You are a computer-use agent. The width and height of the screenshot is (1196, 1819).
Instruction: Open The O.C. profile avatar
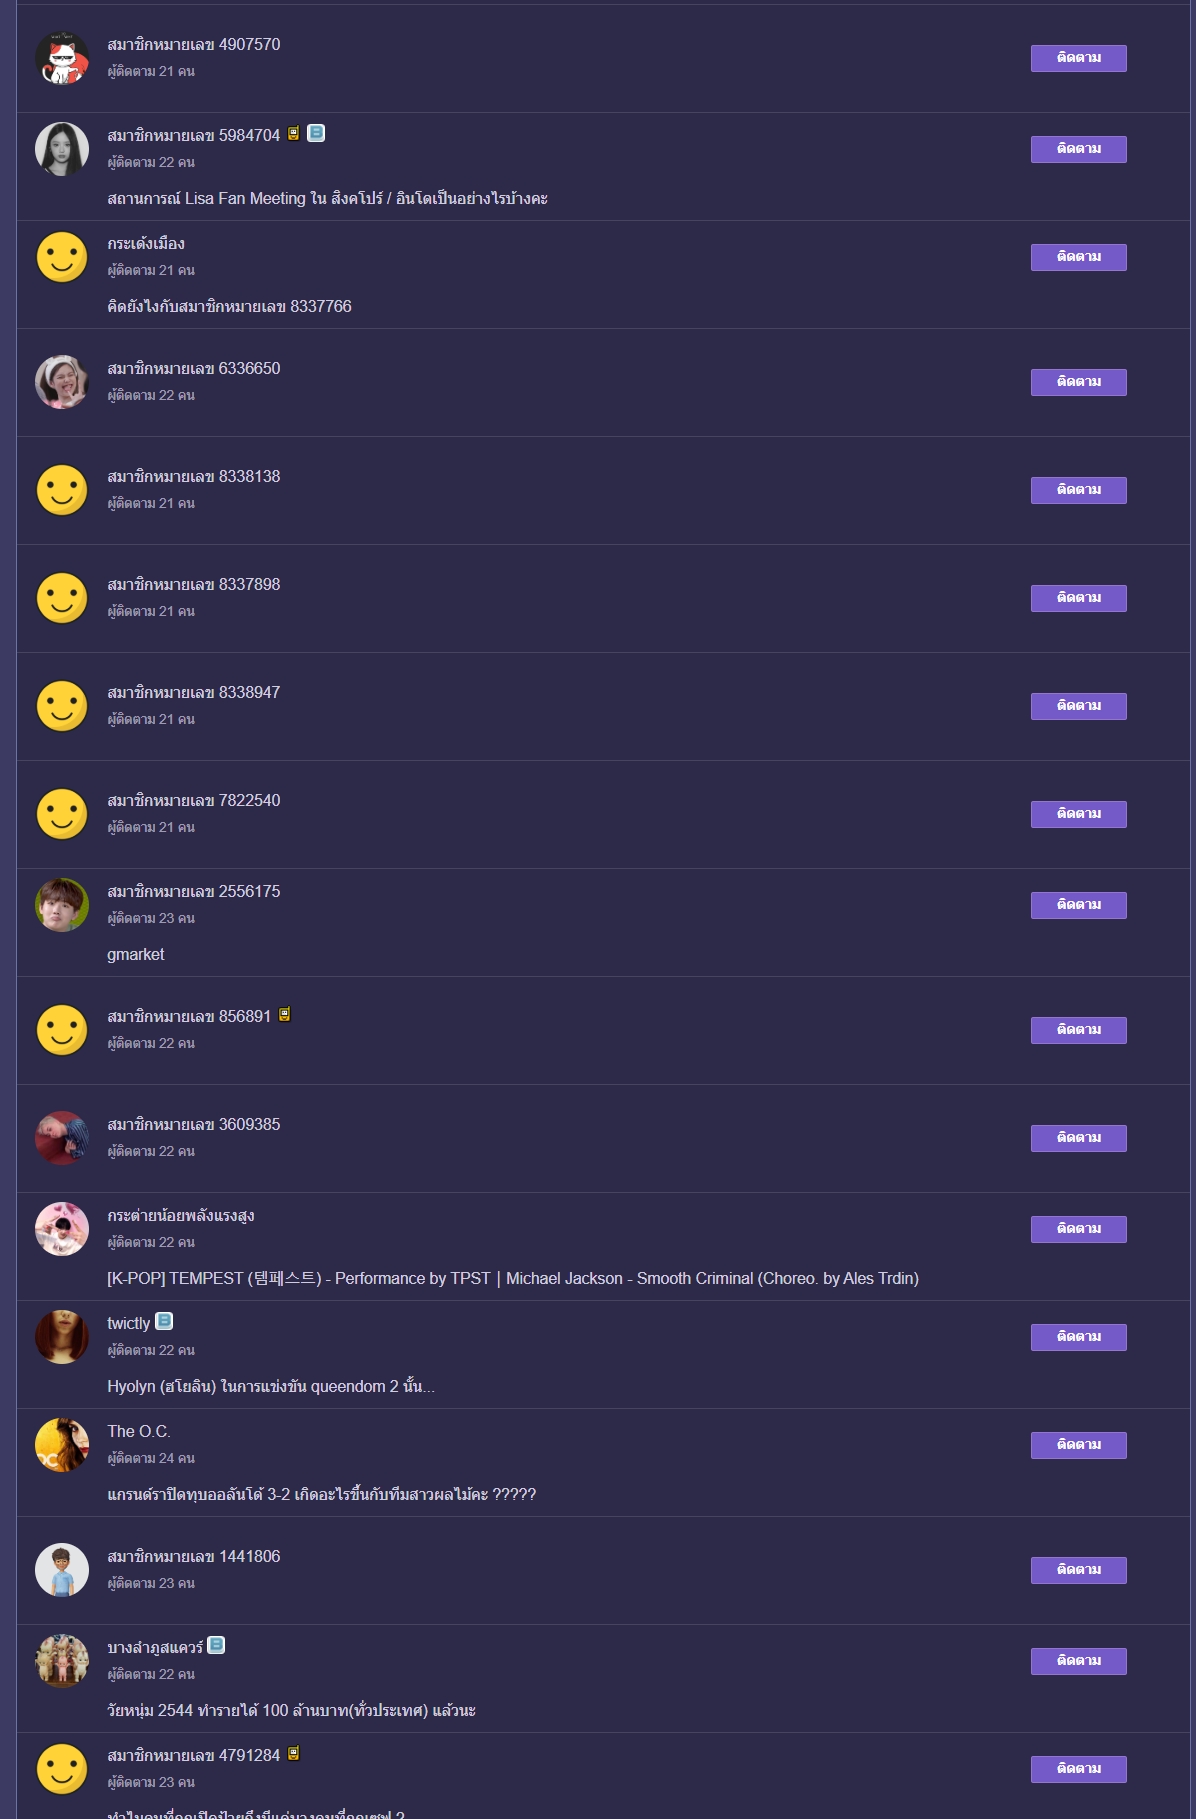(62, 1445)
